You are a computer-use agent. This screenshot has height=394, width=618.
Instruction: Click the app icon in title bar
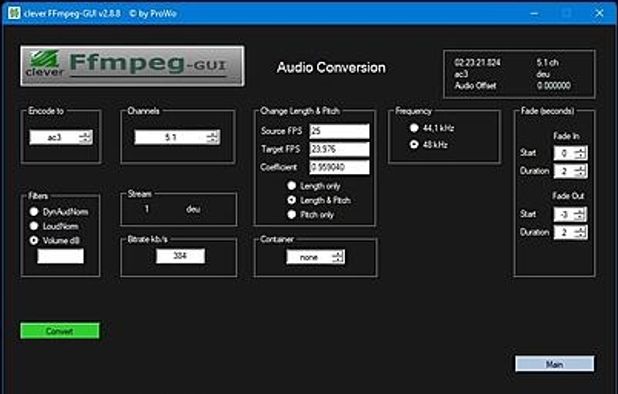click(14, 13)
